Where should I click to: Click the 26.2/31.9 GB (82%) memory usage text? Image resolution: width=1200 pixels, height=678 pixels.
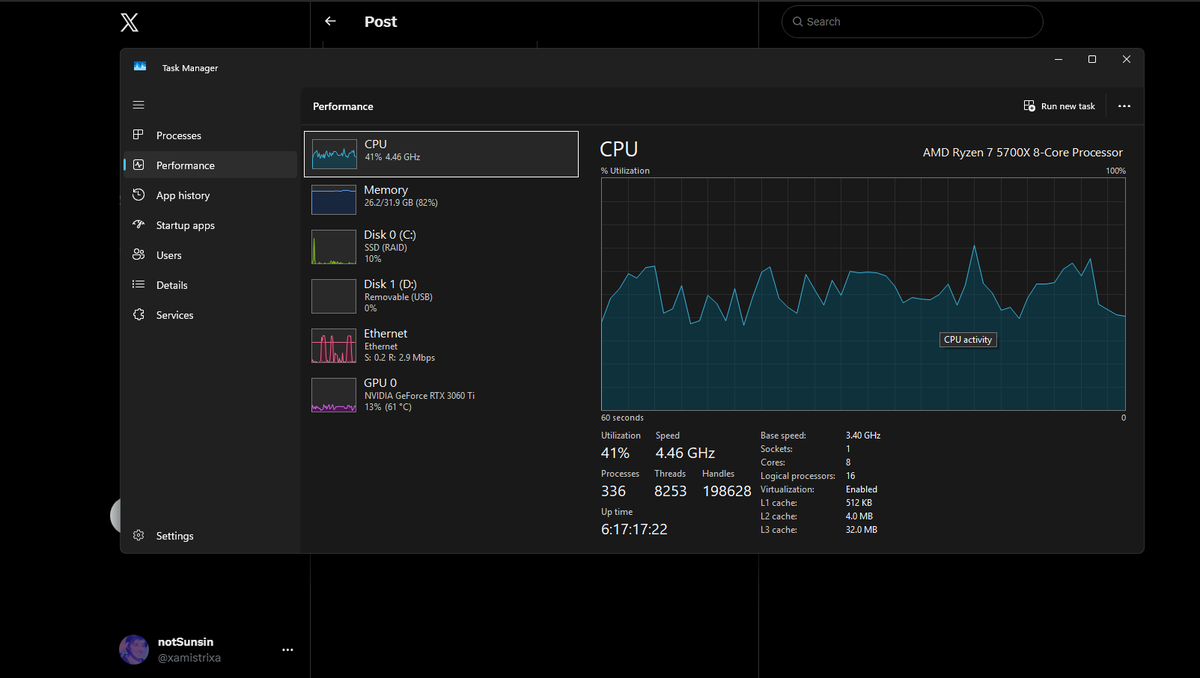401,203
